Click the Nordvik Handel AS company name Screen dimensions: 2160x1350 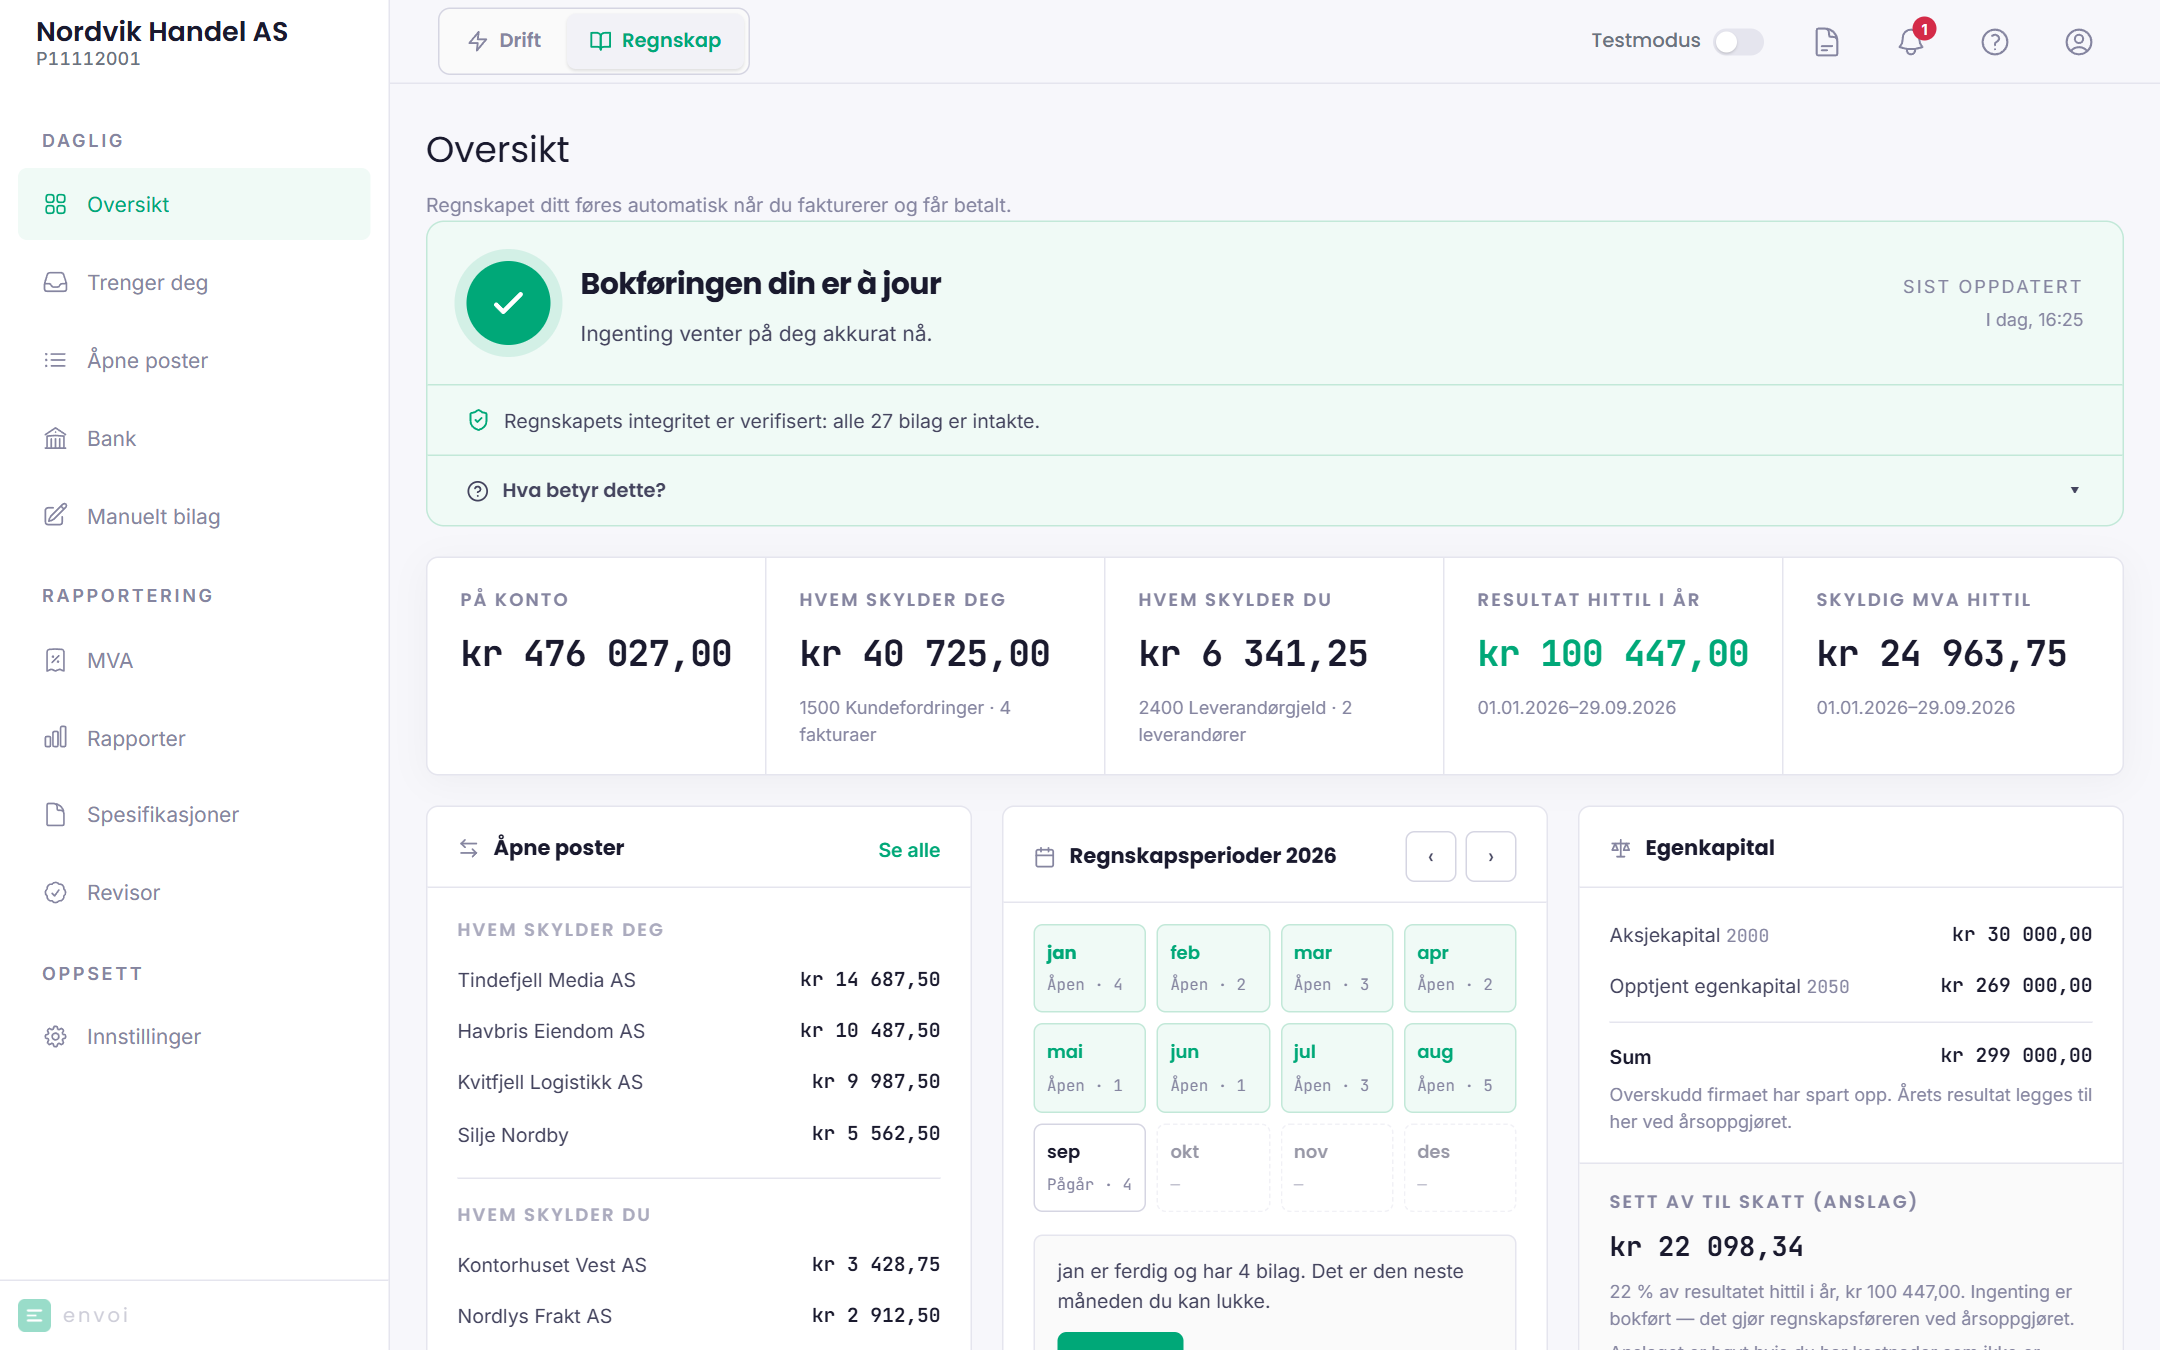coord(162,32)
